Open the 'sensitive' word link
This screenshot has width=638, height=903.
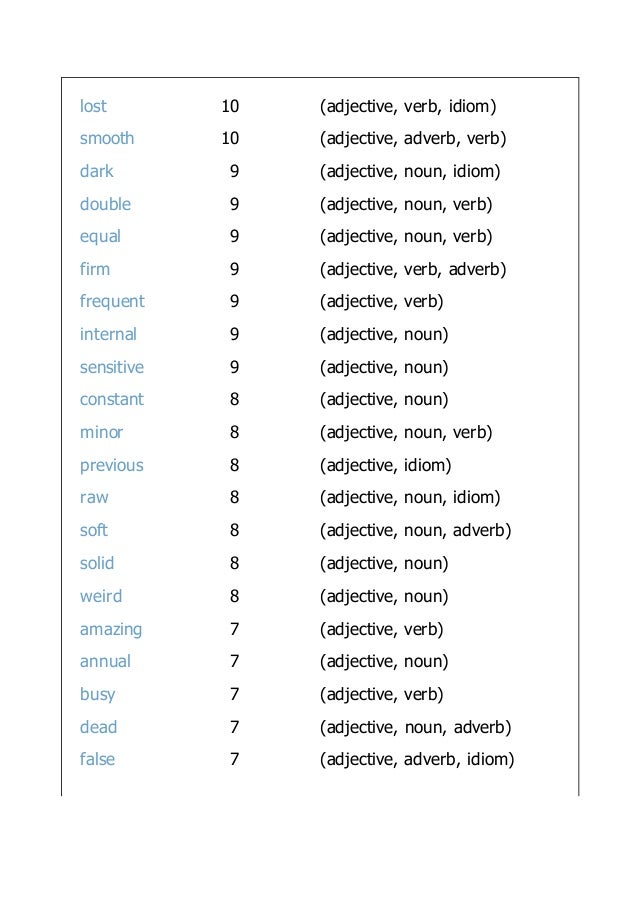click(x=112, y=367)
